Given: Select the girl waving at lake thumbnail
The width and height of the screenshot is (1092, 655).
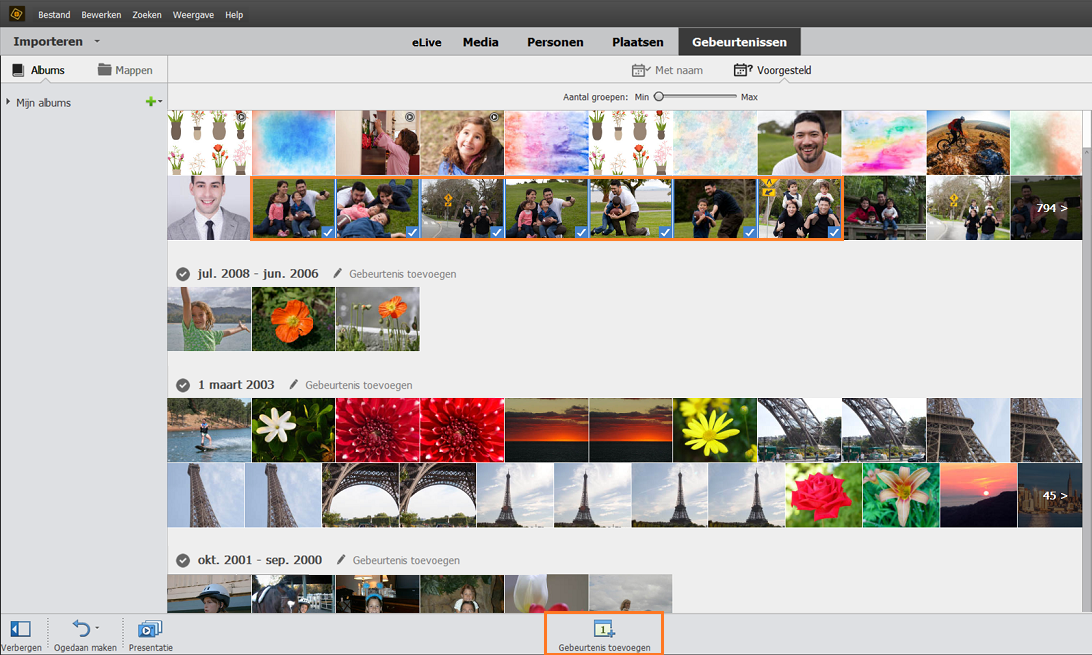Looking at the screenshot, I should (x=209, y=319).
